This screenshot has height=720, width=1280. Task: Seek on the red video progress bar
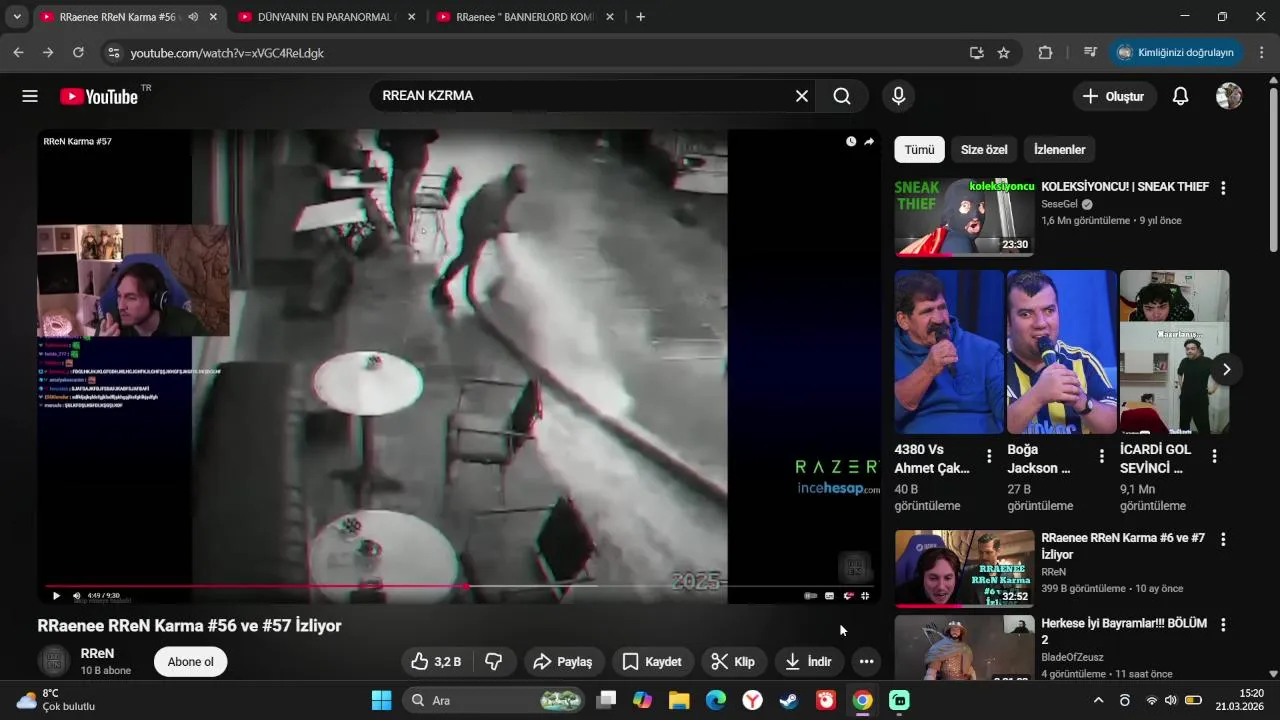pos(459,585)
